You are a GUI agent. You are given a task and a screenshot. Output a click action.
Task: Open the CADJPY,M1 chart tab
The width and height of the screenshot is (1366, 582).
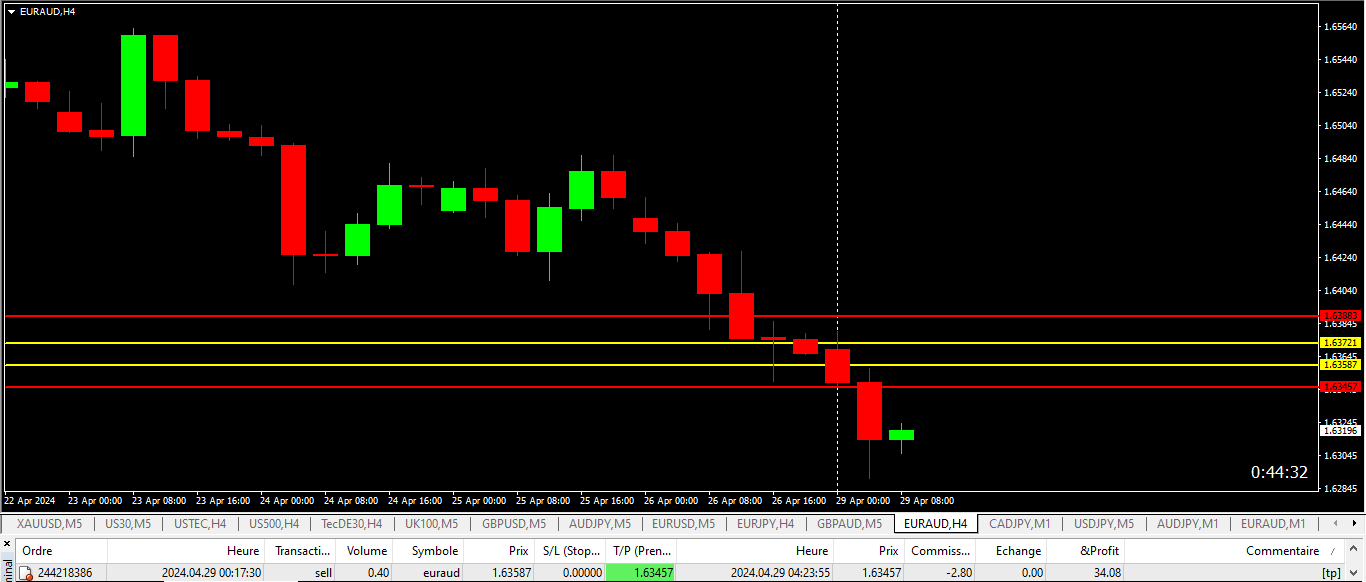tap(1019, 523)
